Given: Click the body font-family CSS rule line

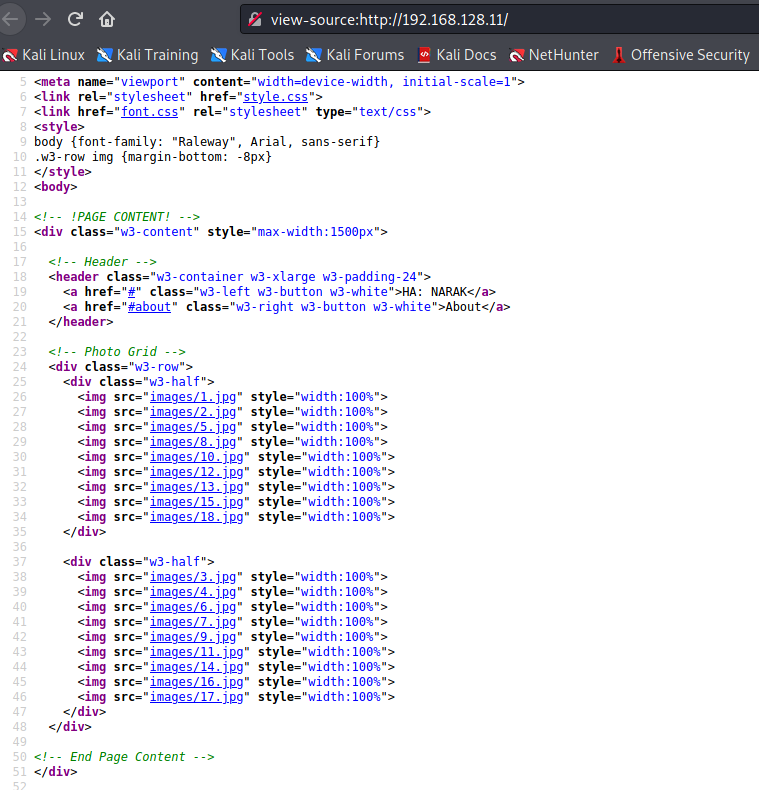Looking at the screenshot, I should coord(207,142).
